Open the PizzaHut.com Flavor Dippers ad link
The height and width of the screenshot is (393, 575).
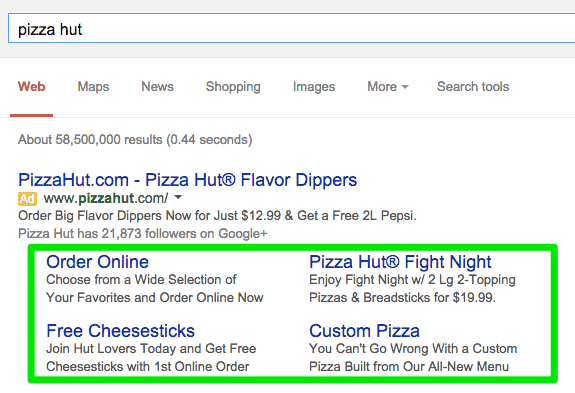pyautogui.click(x=187, y=180)
